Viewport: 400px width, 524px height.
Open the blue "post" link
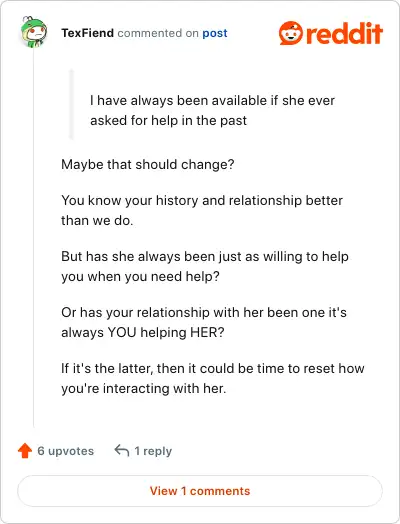[x=215, y=33]
